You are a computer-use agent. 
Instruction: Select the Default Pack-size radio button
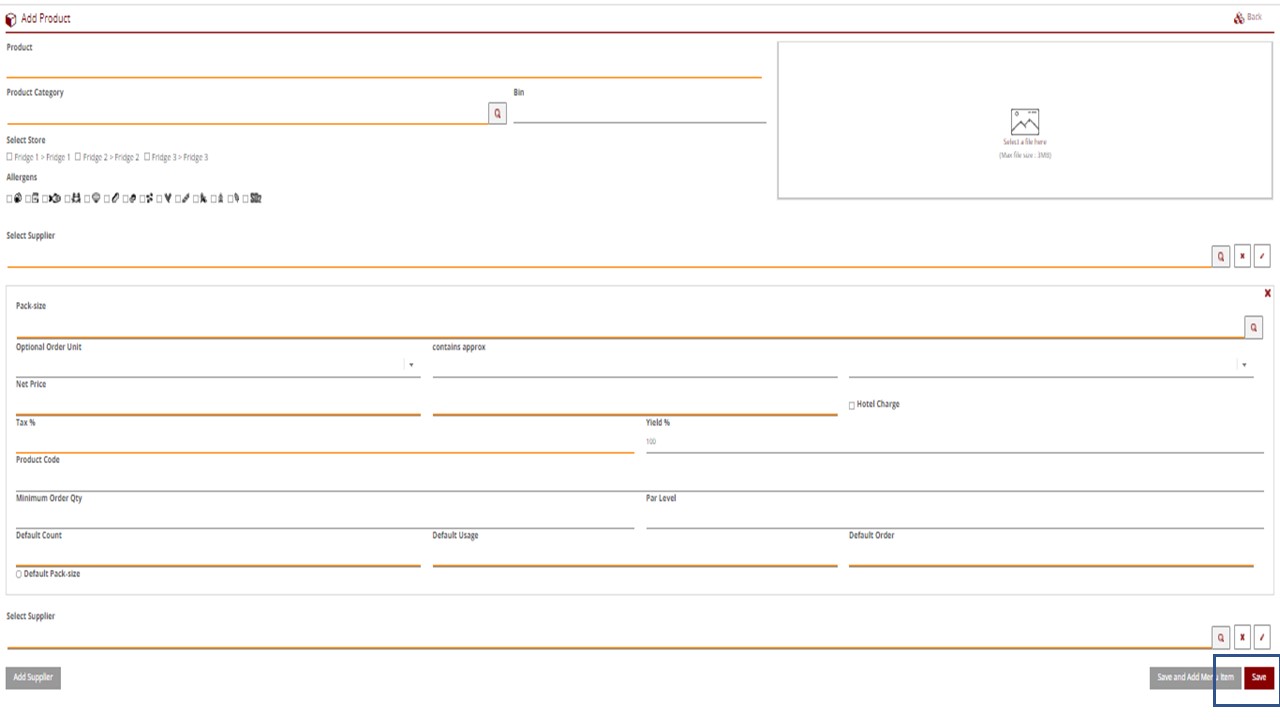coord(19,575)
